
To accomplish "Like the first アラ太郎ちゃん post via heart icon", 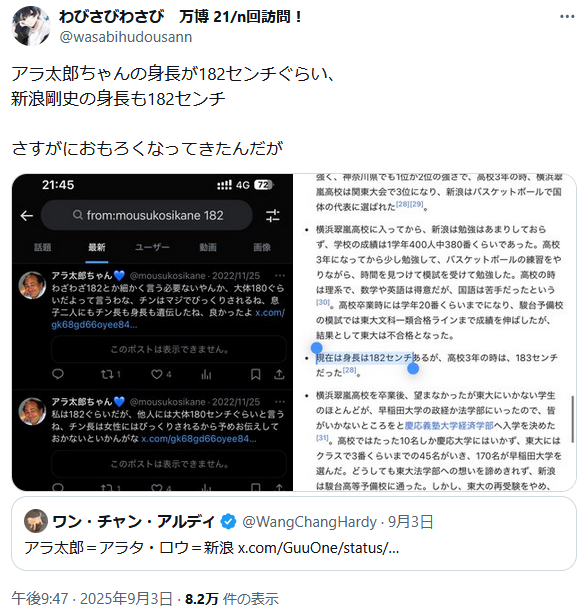I will (157, 374).
